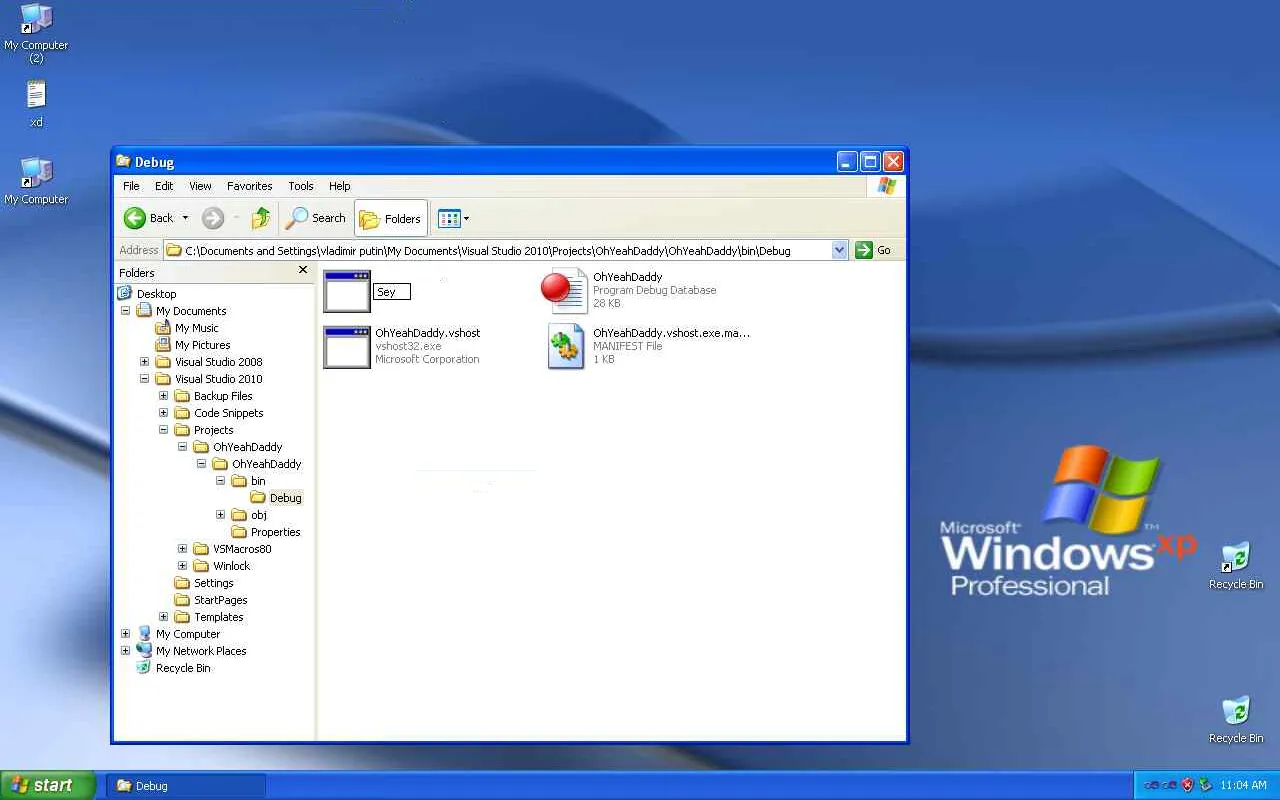The width and height of the screenshot is (1280, 800).
Task: Expand the Templates tree node
Action: (163, 617)
